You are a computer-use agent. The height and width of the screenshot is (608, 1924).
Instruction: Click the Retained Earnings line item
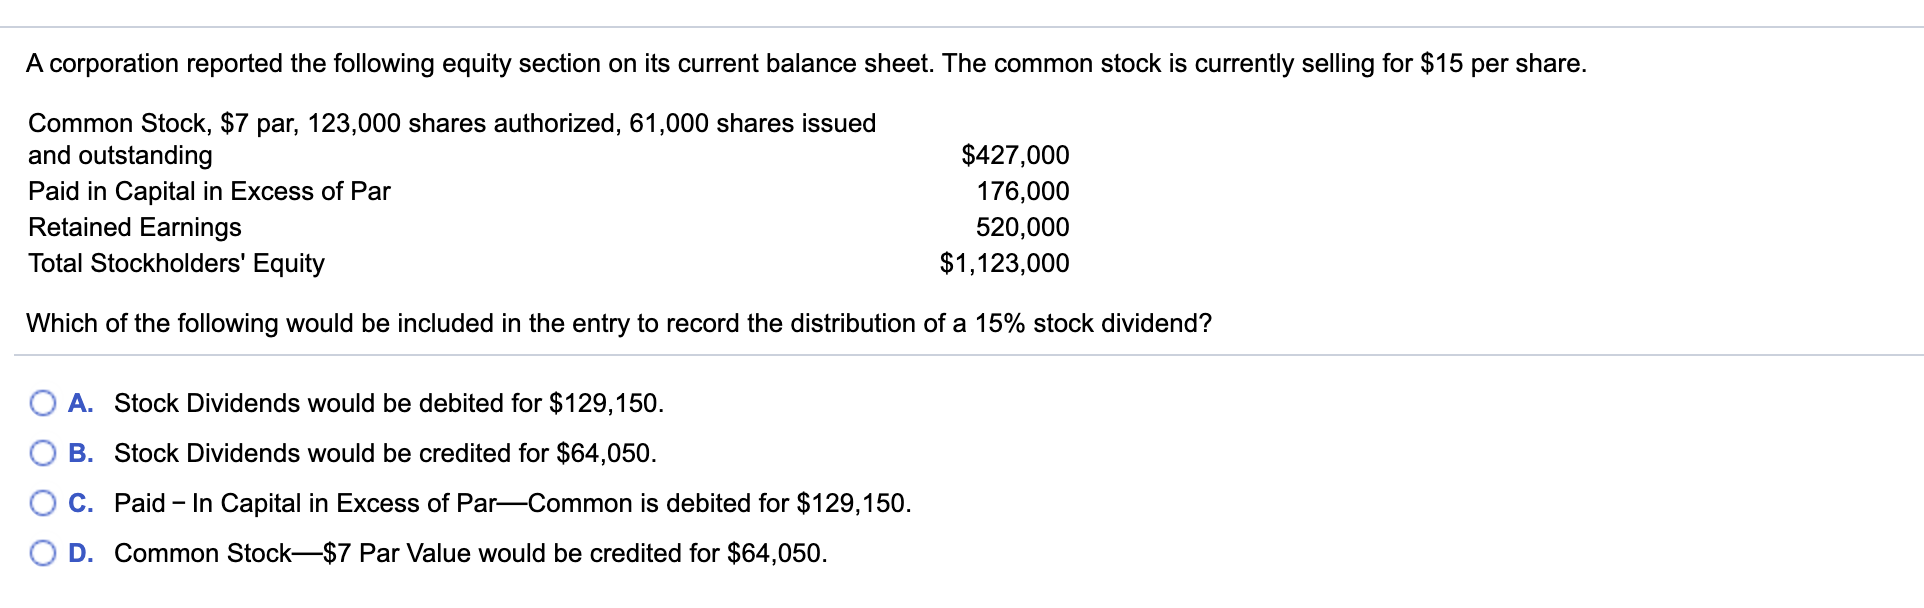pyautogui.click(x=134, y=227)
